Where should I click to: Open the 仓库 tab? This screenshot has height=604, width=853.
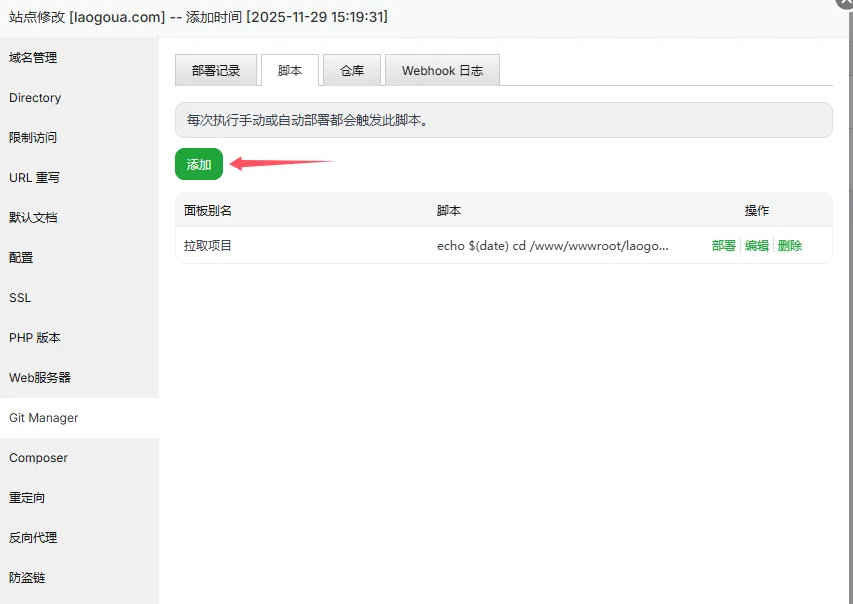tap(352, 70)
